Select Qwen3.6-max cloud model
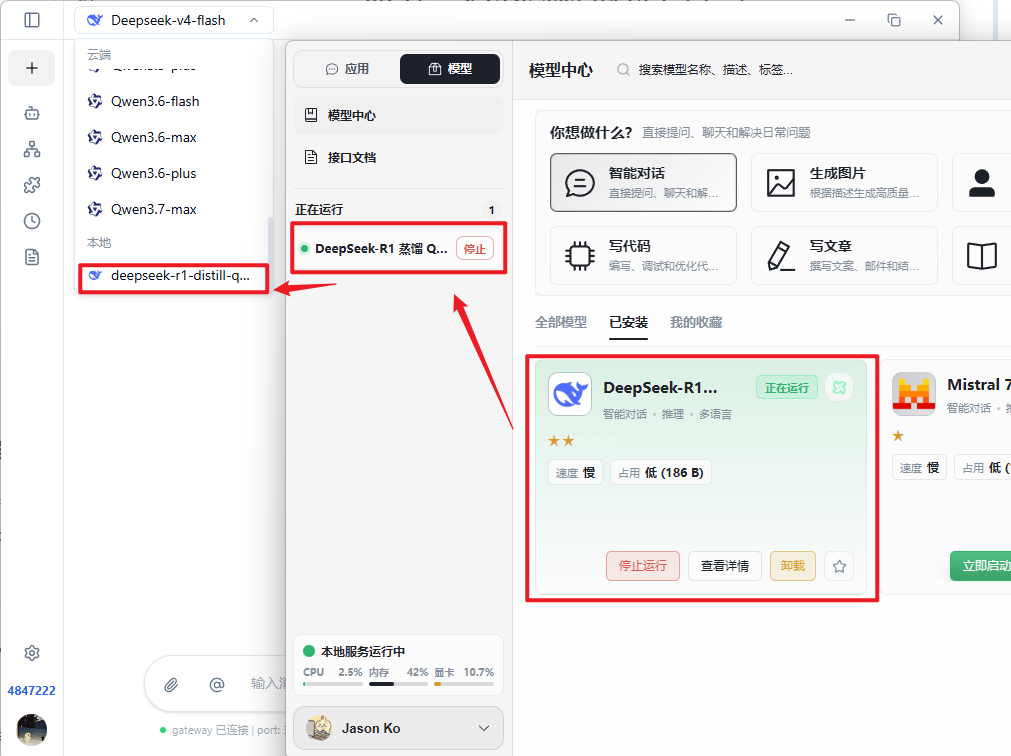The height and width of the screenshot is (756, 1011). [x=172, y=137]
